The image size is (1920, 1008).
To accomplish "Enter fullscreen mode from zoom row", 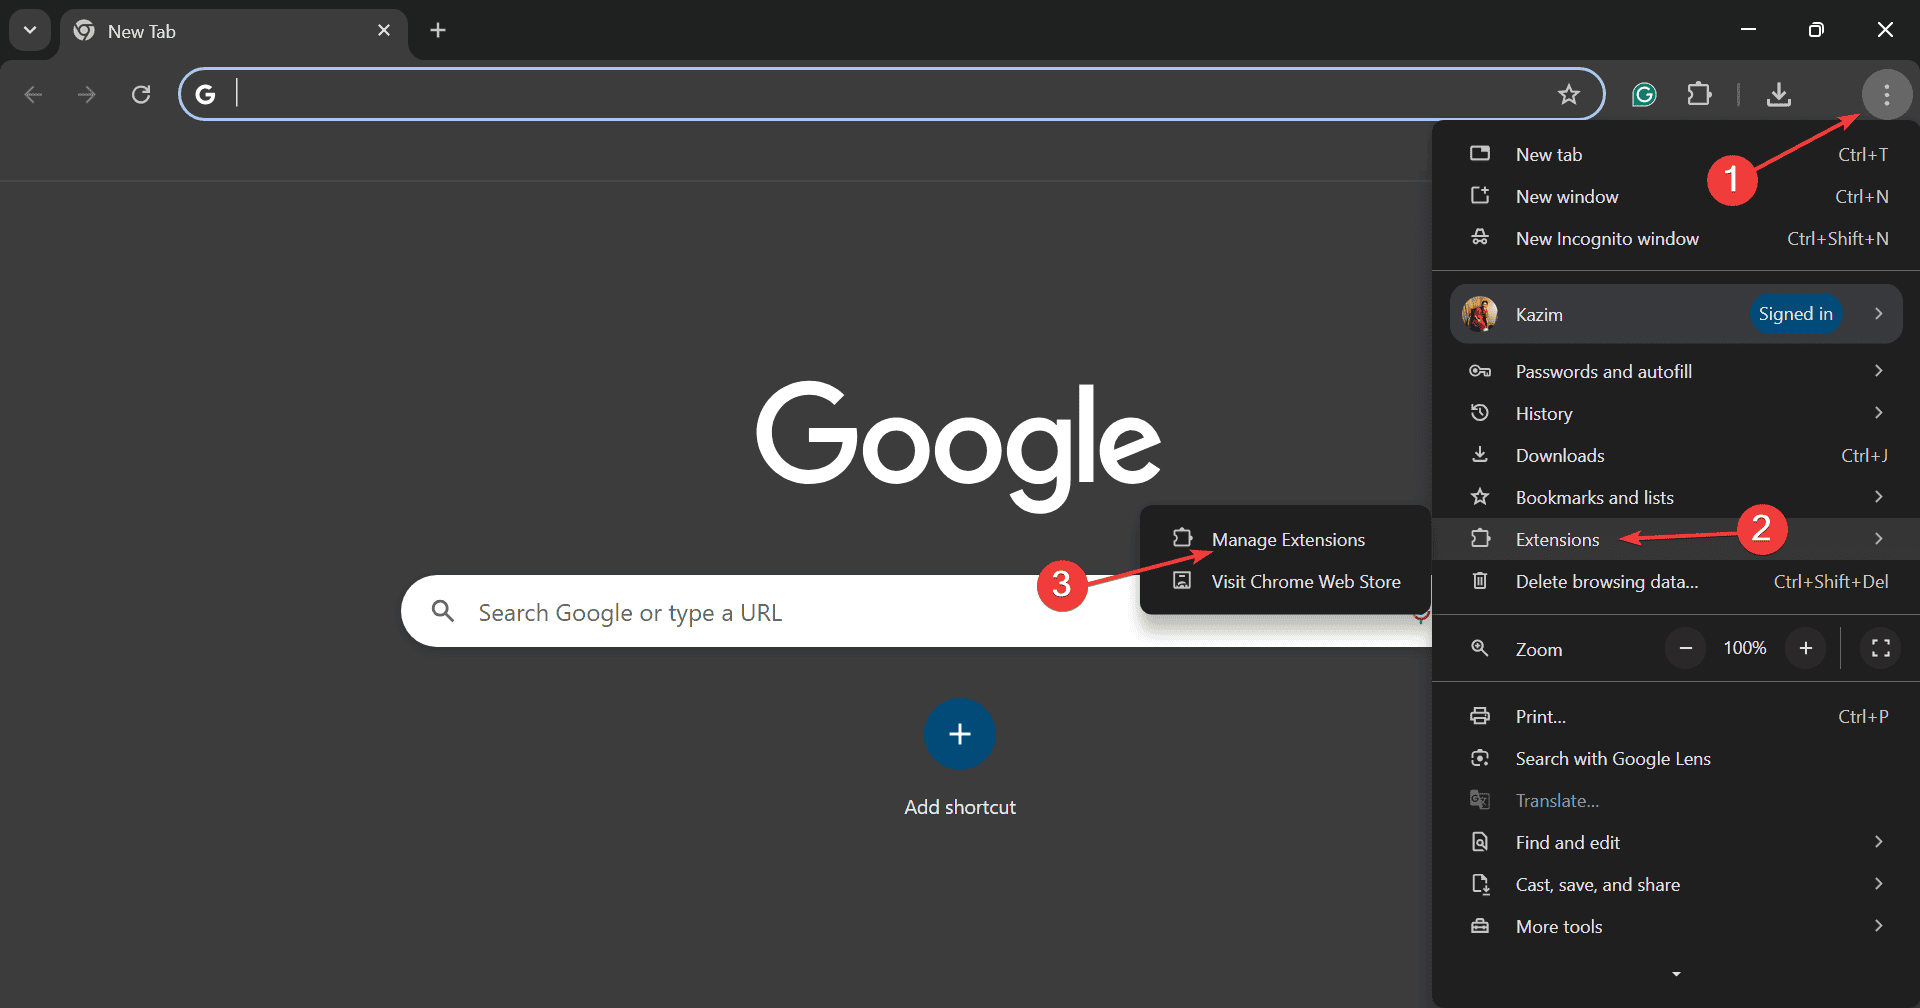I will point(1881,648).
